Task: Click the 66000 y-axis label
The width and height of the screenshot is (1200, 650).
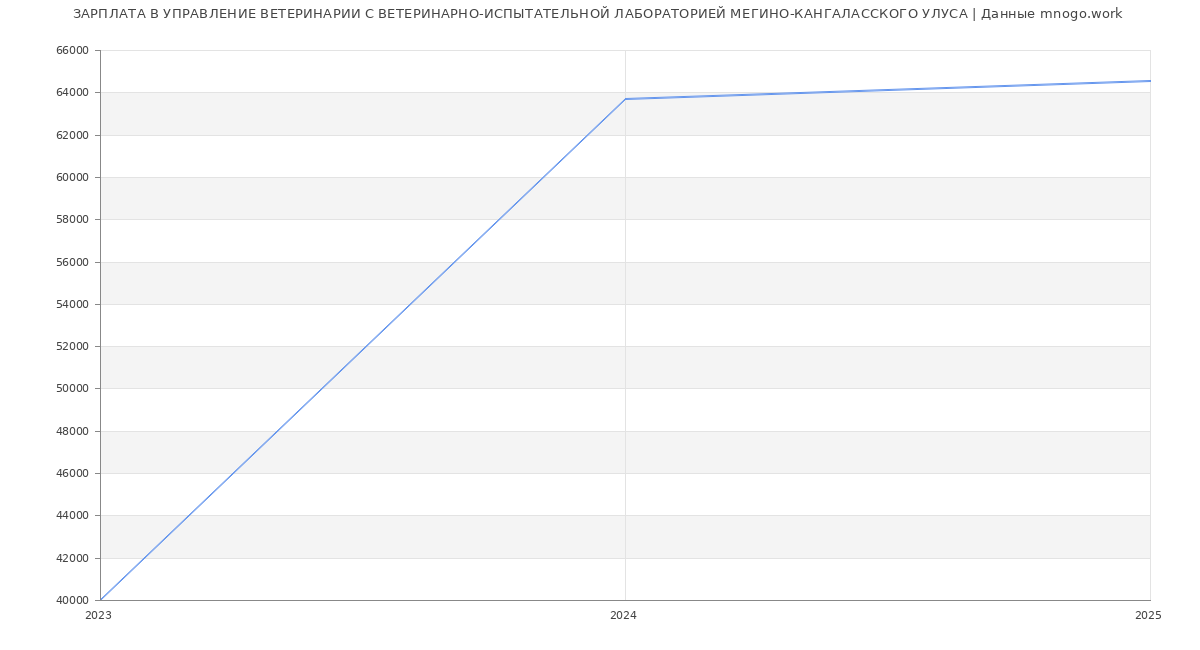Action: tap(72, 51)
